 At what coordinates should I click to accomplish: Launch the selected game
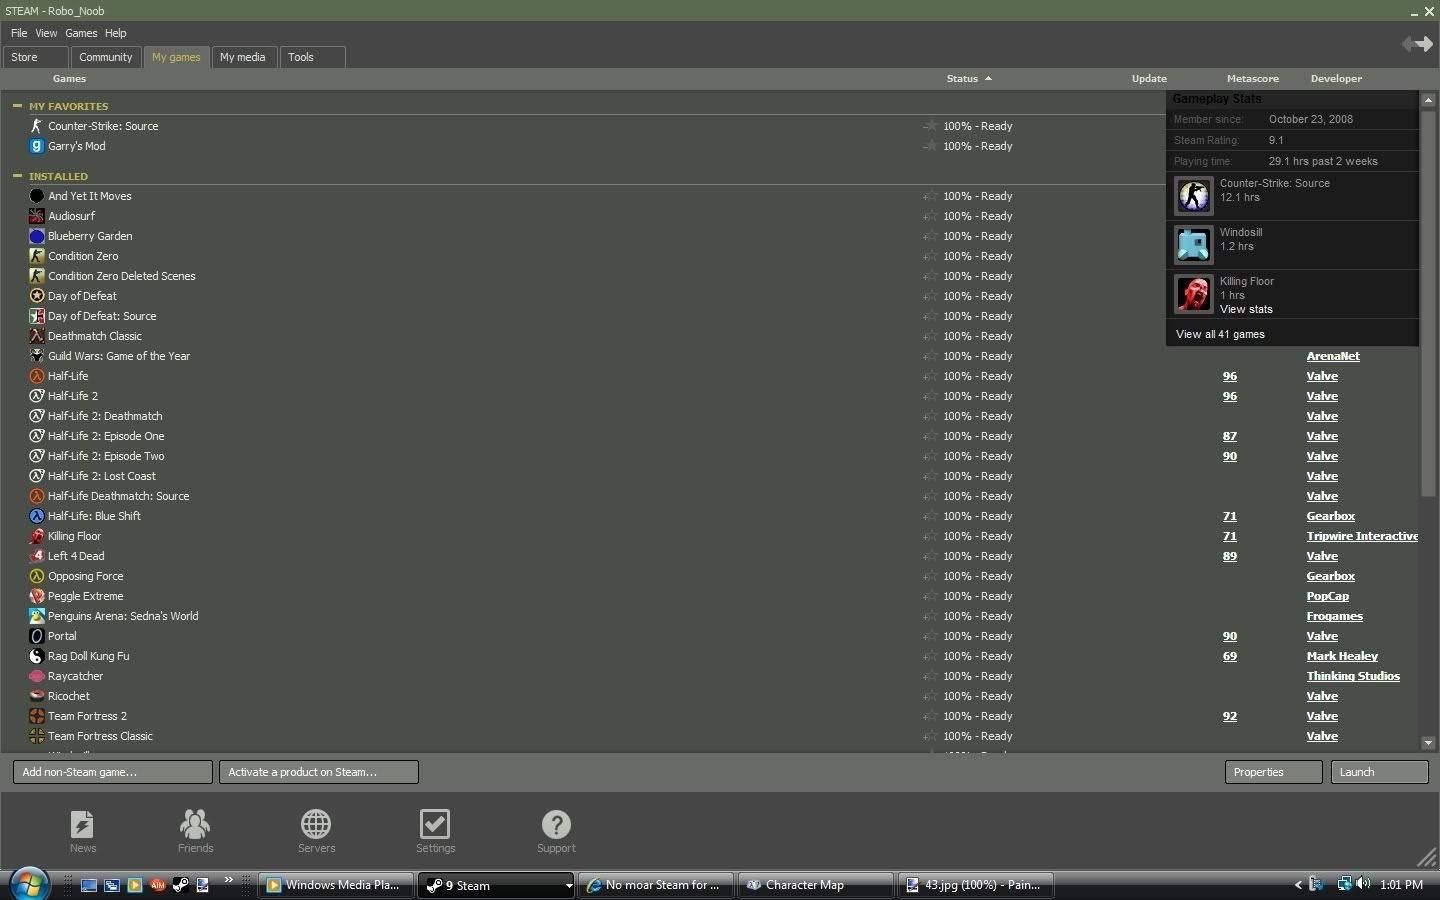point(1380,772)
